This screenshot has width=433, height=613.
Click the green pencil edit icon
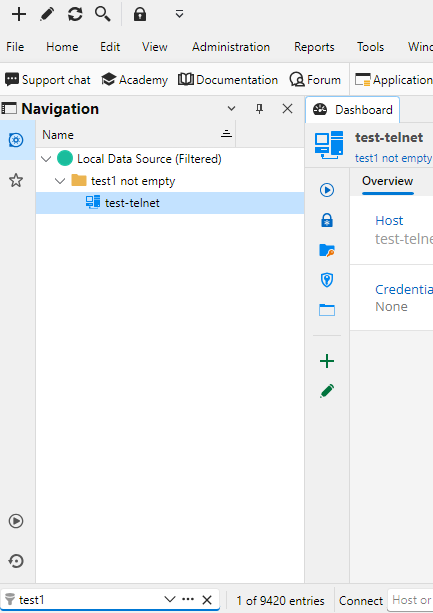[327, 391]
